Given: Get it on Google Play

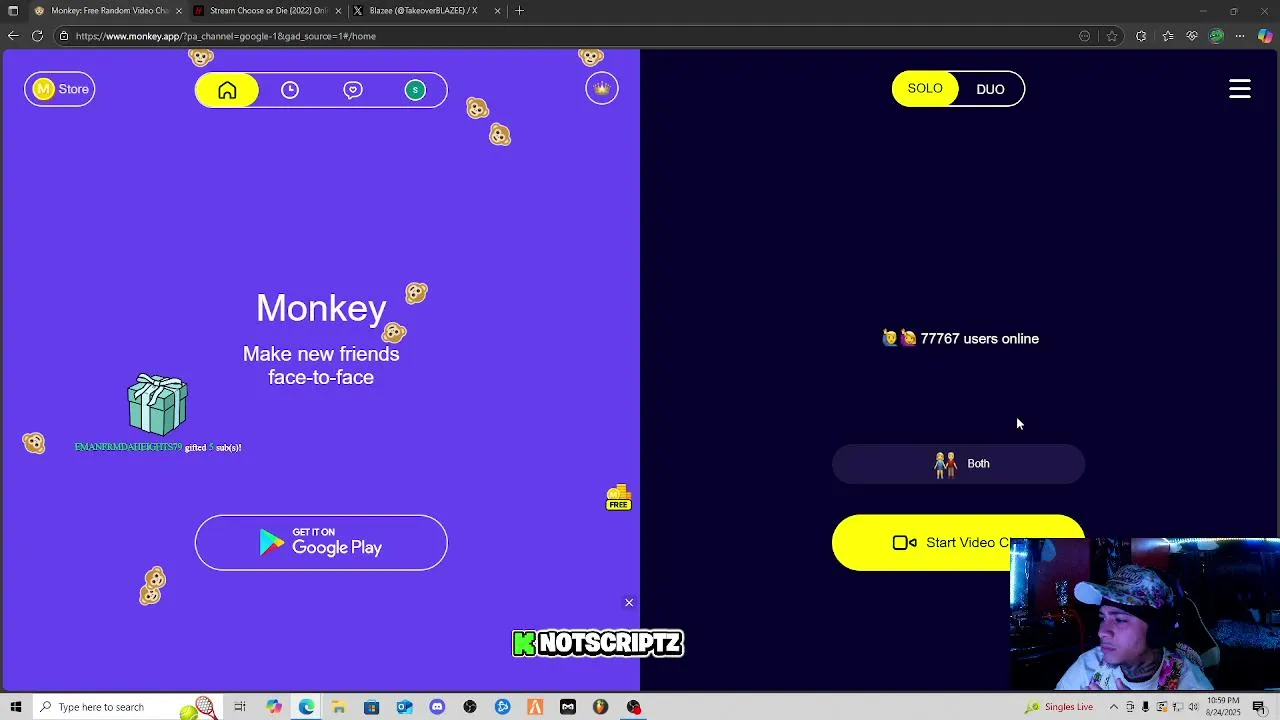Looking at the screenshot, I should [321, 543].
